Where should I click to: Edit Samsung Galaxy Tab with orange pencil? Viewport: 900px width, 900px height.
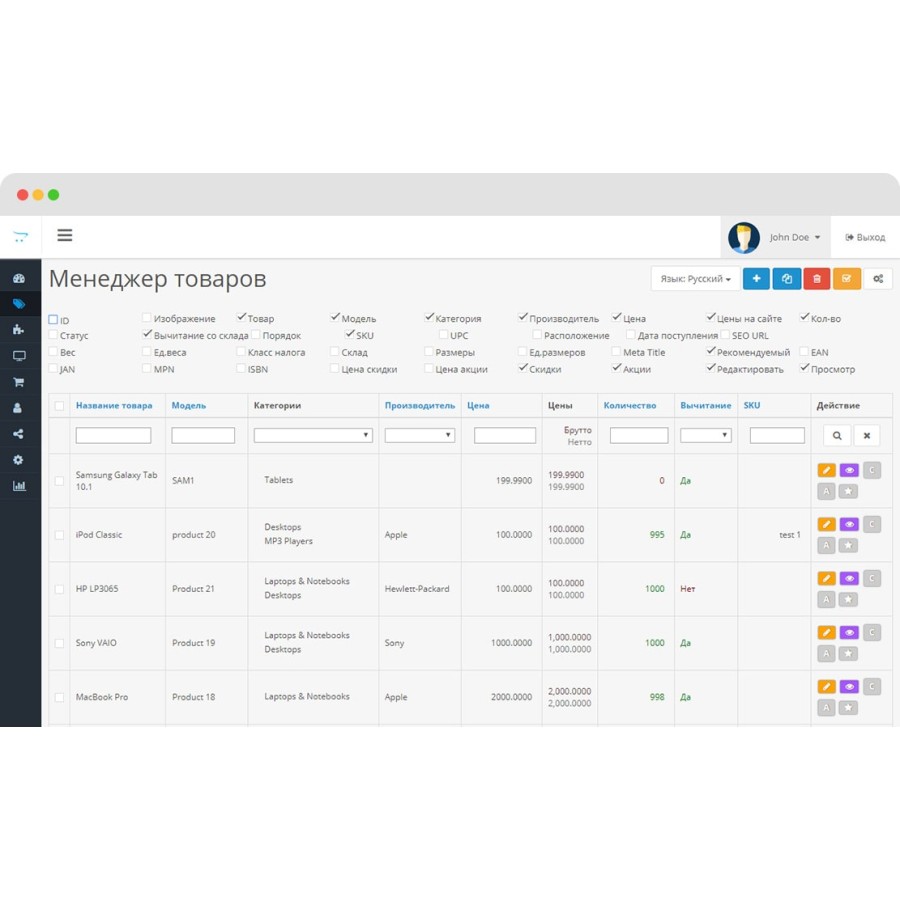tap(826, 471)
